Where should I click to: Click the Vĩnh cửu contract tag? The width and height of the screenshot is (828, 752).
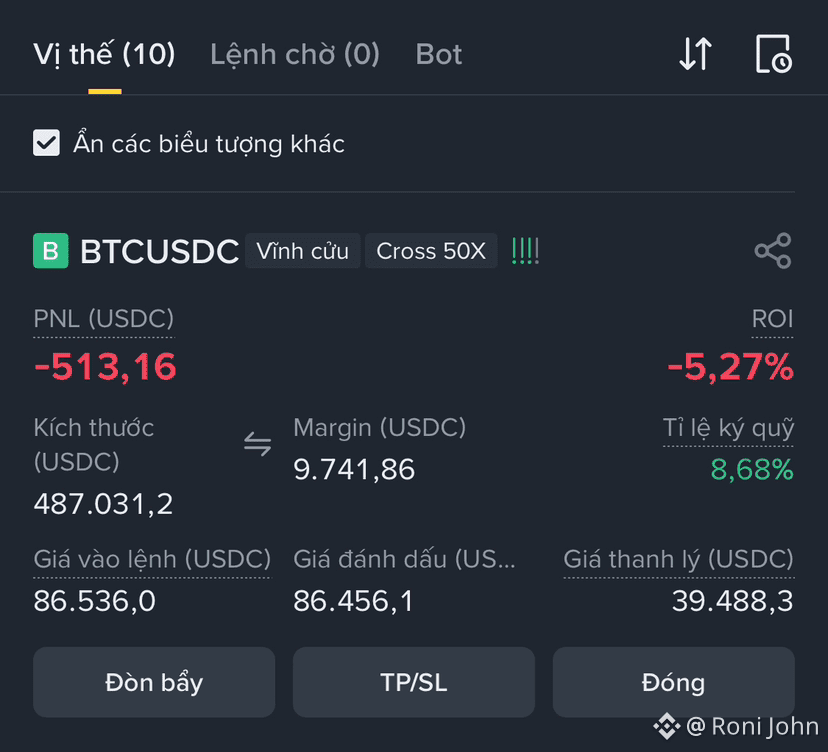[x=303, y=251]
